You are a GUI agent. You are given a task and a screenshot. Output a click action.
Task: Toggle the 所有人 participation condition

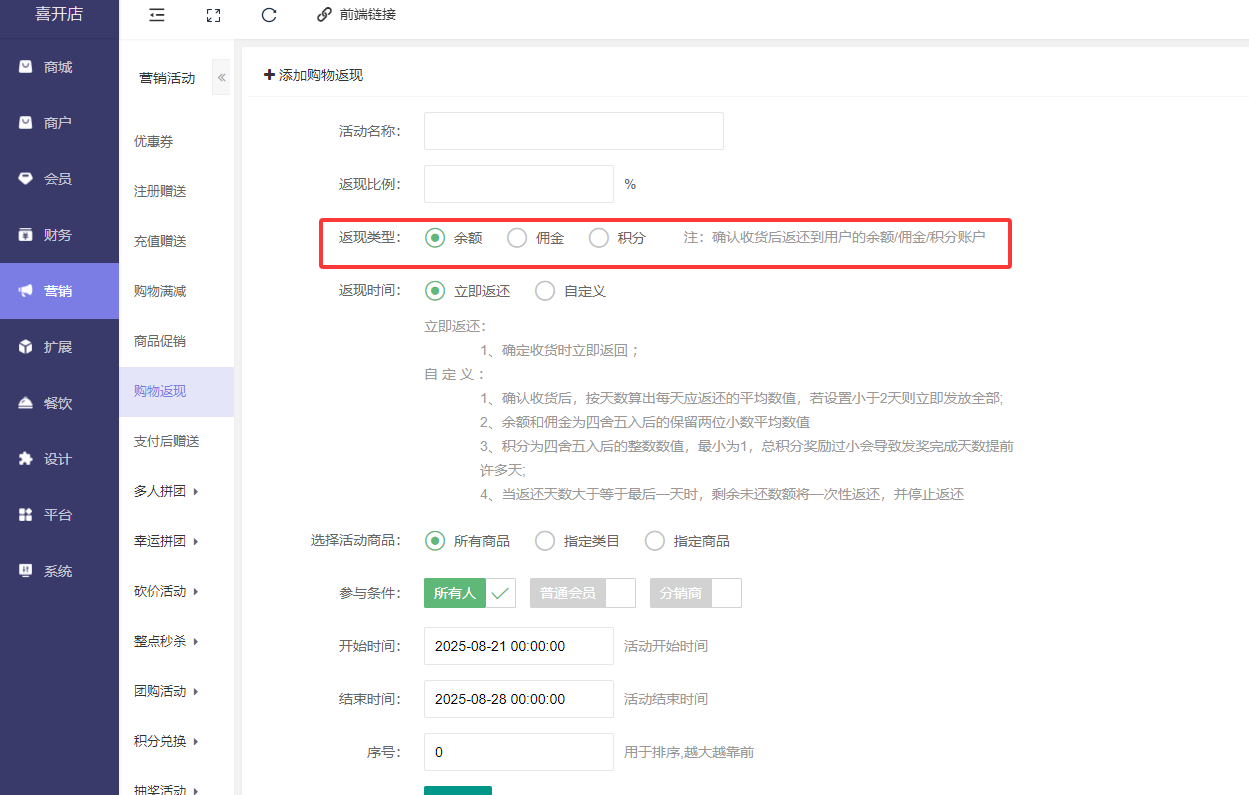470,593
